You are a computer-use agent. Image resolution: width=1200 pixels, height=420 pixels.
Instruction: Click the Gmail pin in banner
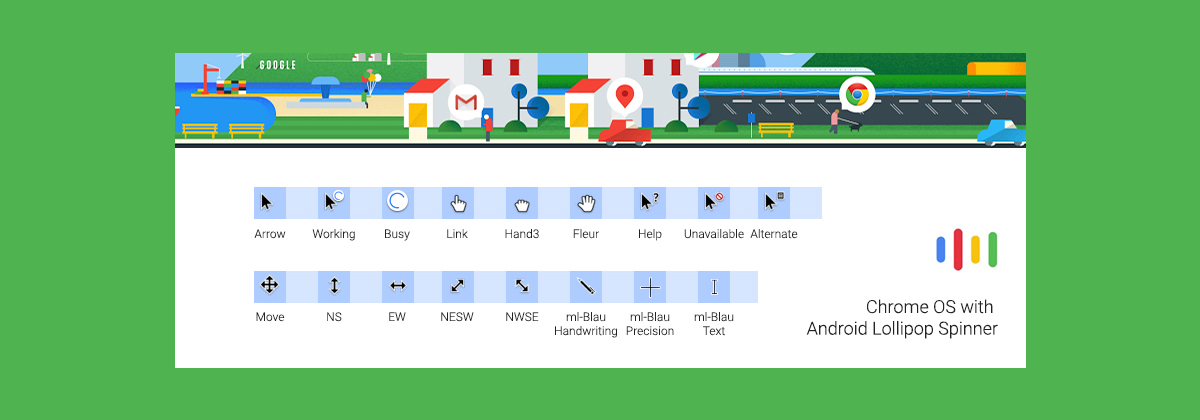(466, 103)
